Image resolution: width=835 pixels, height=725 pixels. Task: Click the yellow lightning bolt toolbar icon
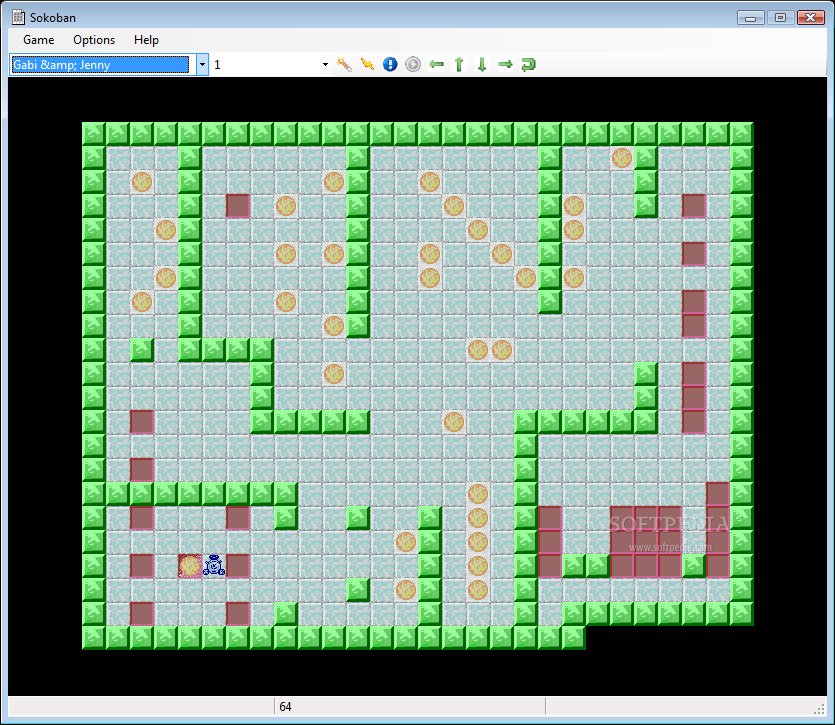[367, 65]
